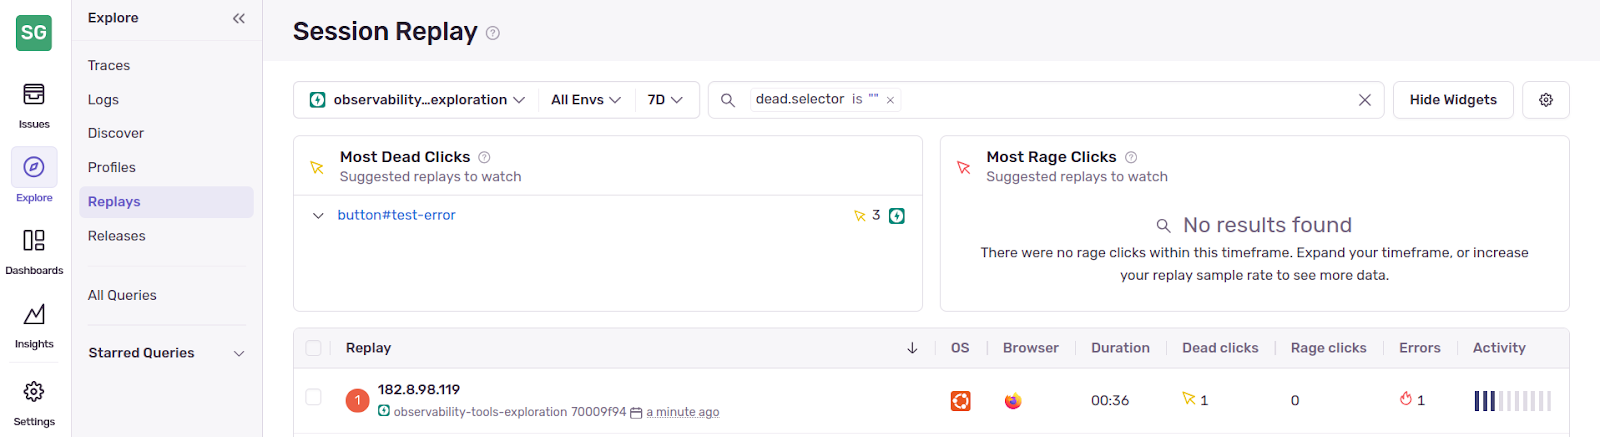
Task: Remove the dead.selector filter token
Action: coord(890,100)
